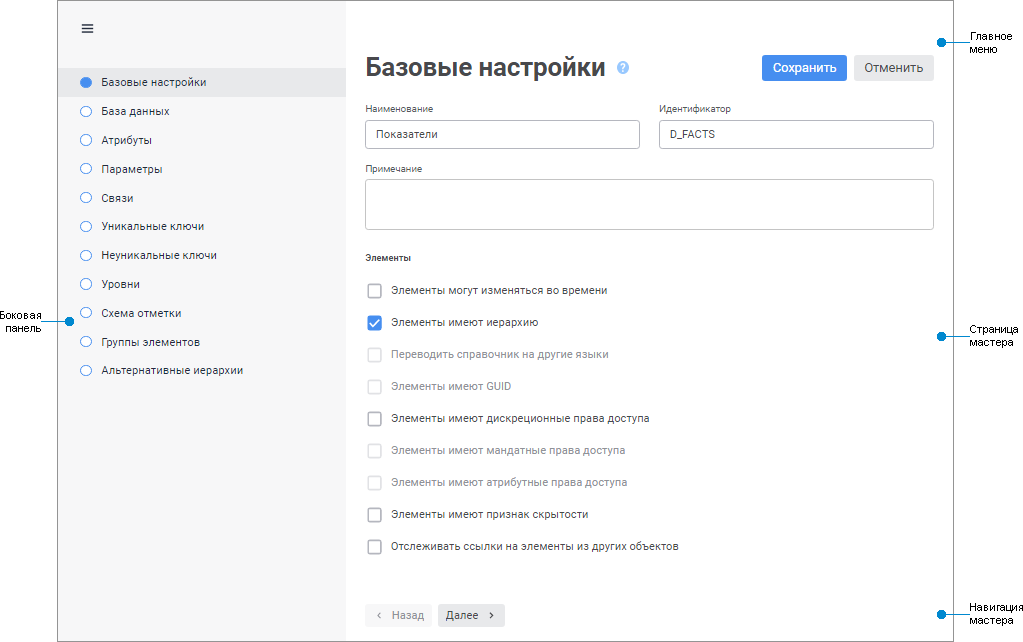The height and width of the screenshot is (642, 1023).
Task: Check 'Отслеживать ссылки на элементы из других объектов'
Action: click(374, 546)
